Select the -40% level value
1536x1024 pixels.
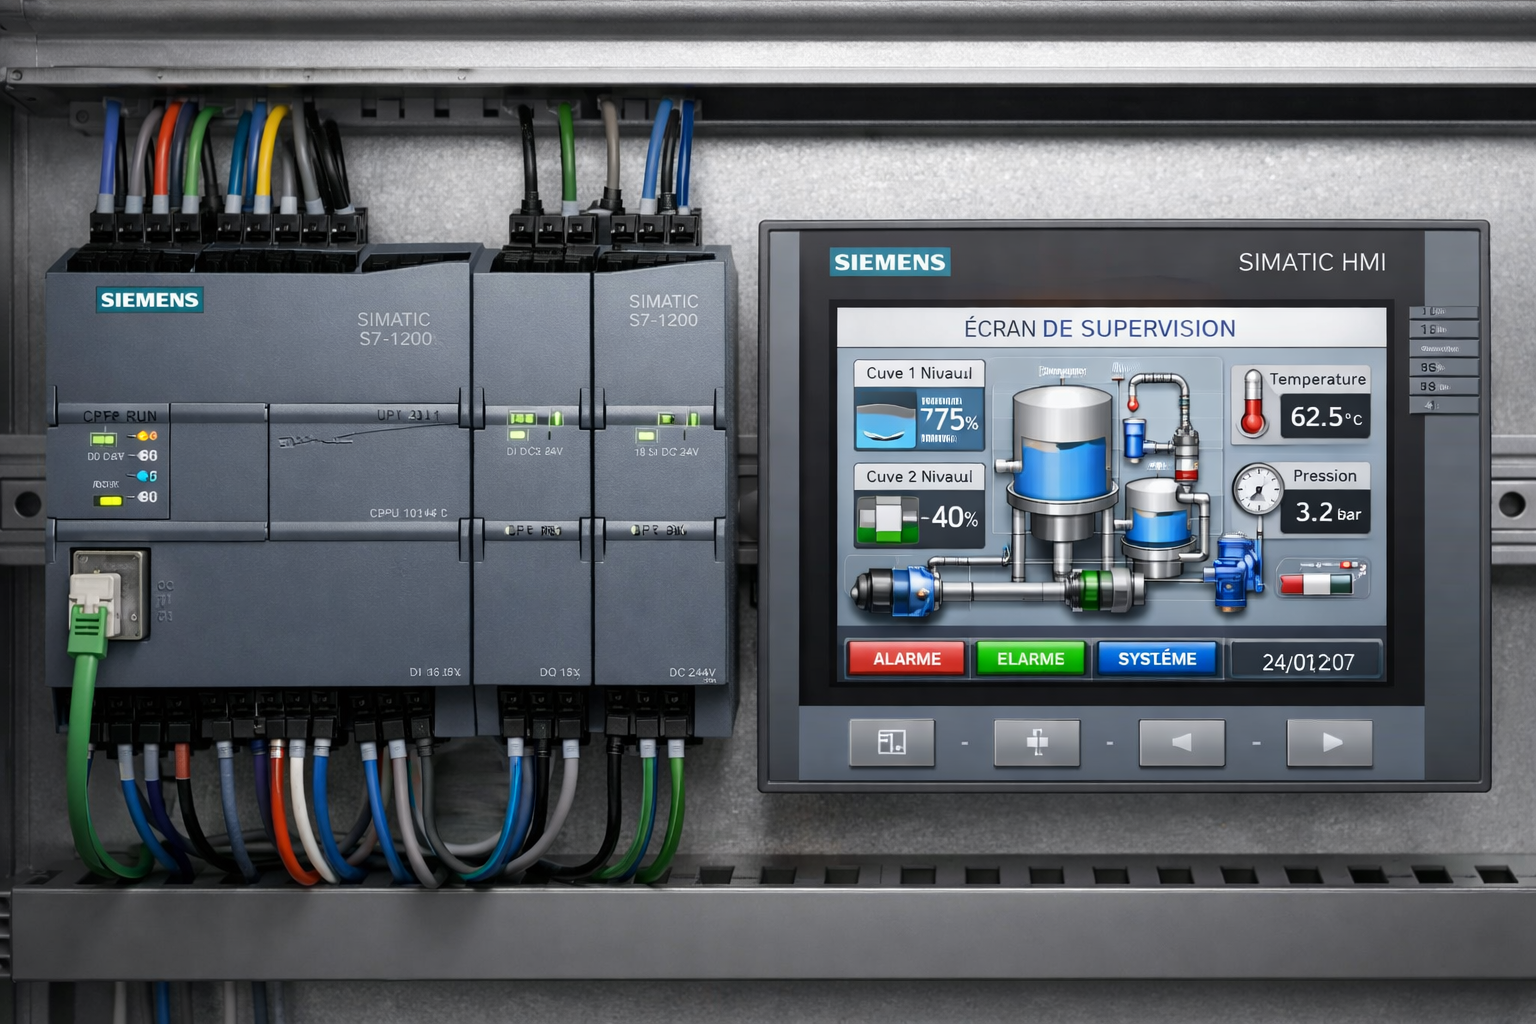pyautogui.click(x=950, y=518)
